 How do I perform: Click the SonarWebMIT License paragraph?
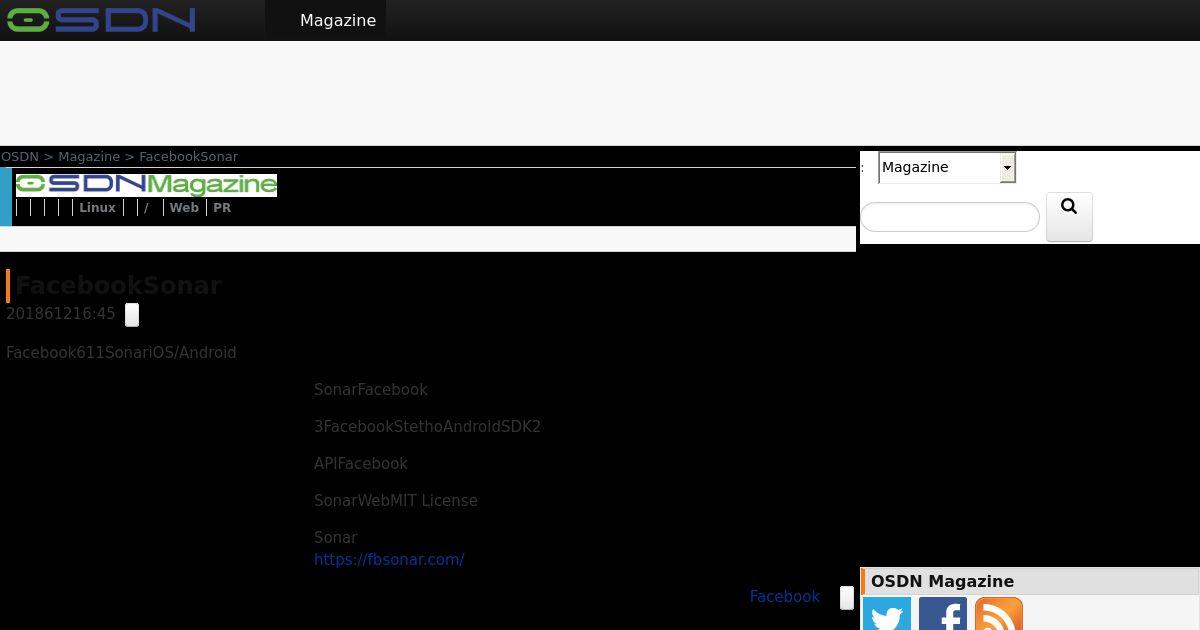(396, 501)
